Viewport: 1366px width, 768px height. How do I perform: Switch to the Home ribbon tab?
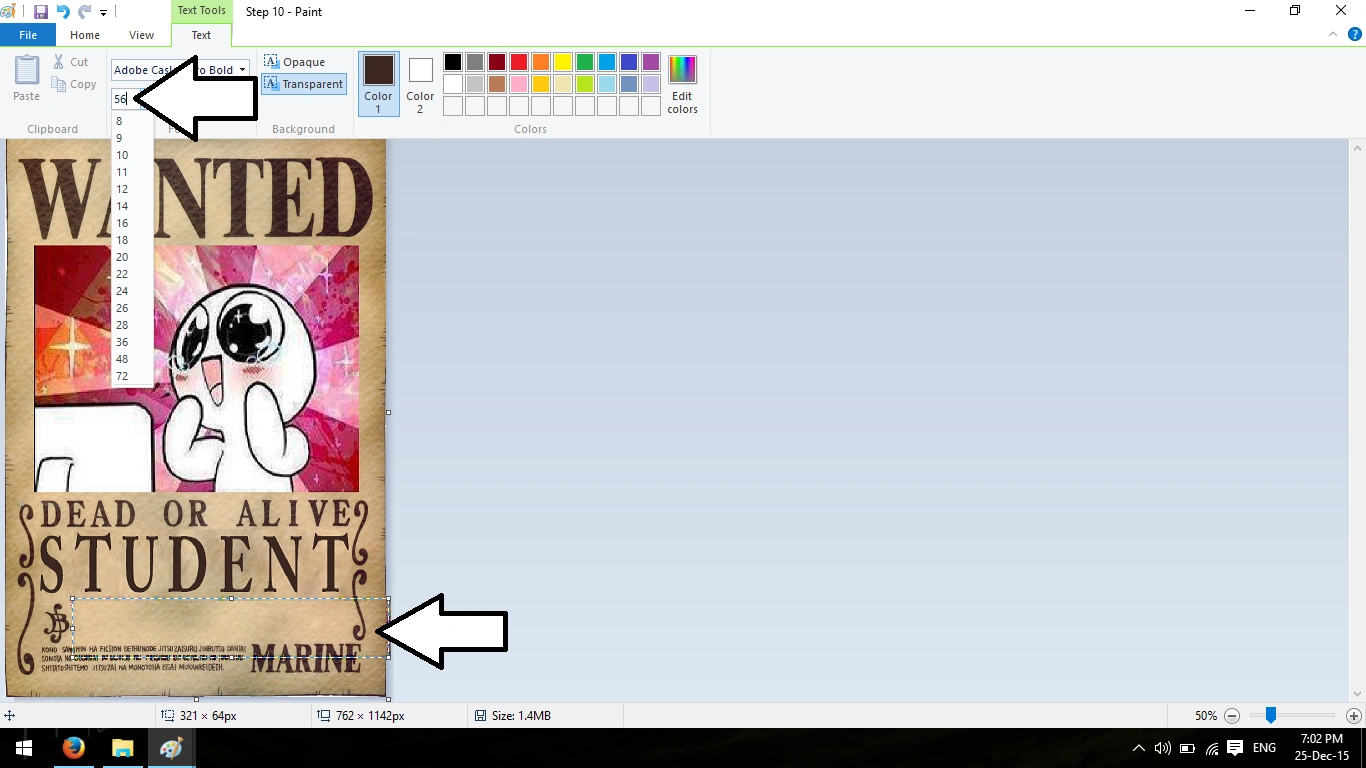[85, 35]
